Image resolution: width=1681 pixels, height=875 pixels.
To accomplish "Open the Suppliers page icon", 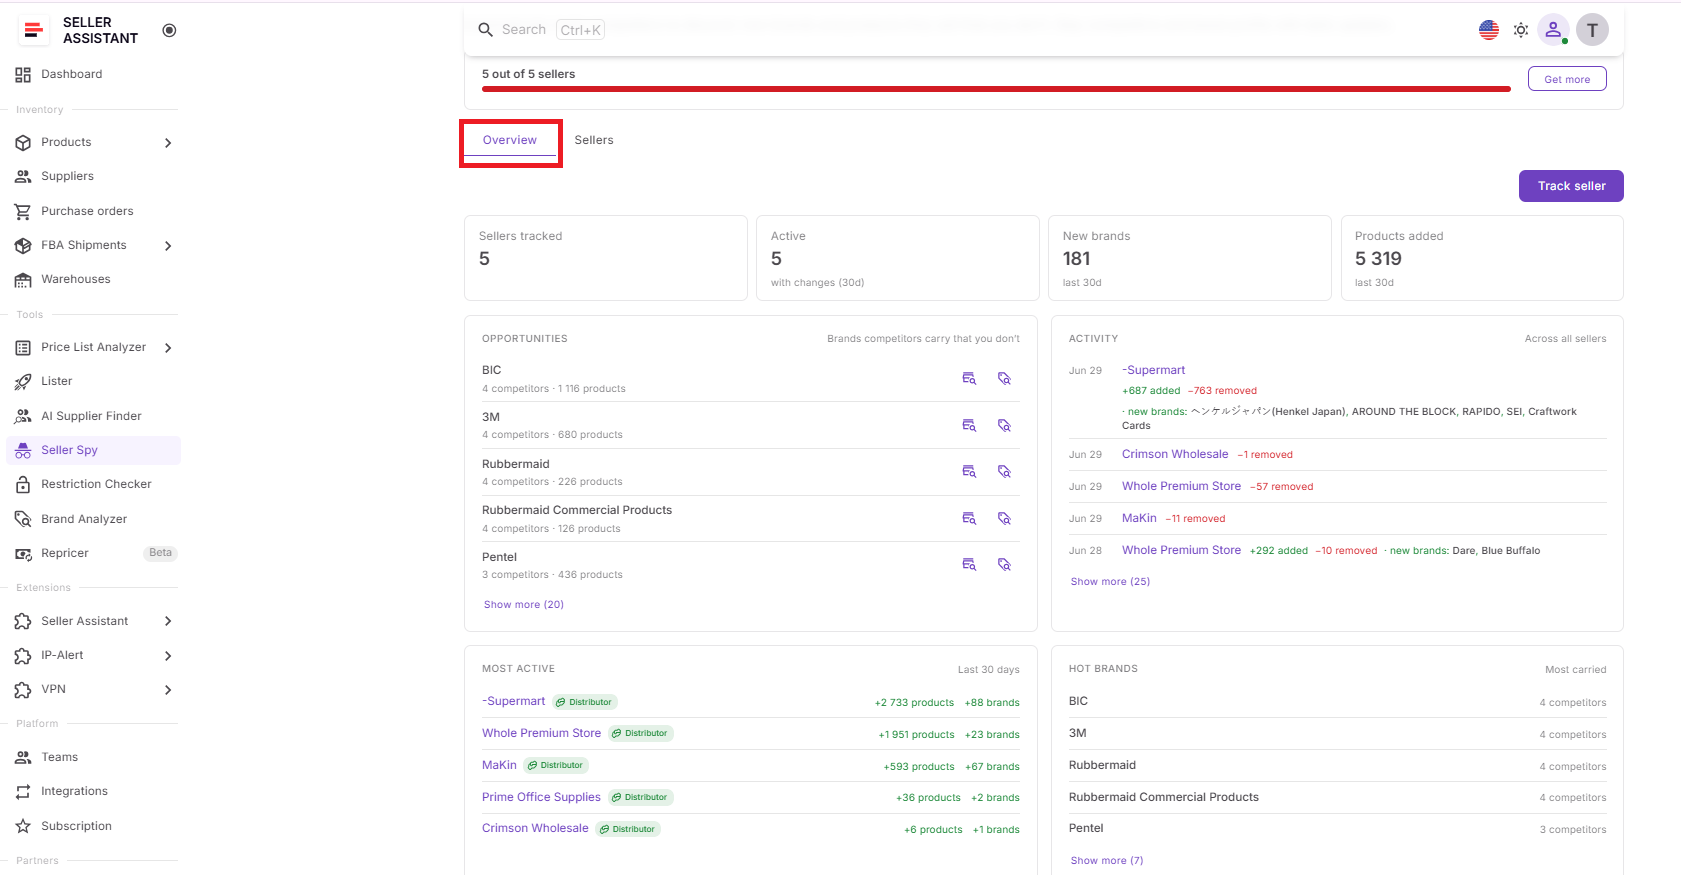I will (x=23, y=177).
